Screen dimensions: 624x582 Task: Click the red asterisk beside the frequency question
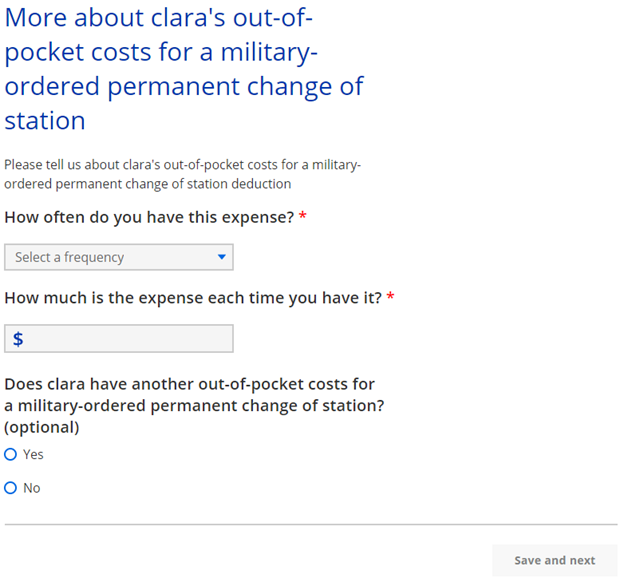[x=302, y=216]
